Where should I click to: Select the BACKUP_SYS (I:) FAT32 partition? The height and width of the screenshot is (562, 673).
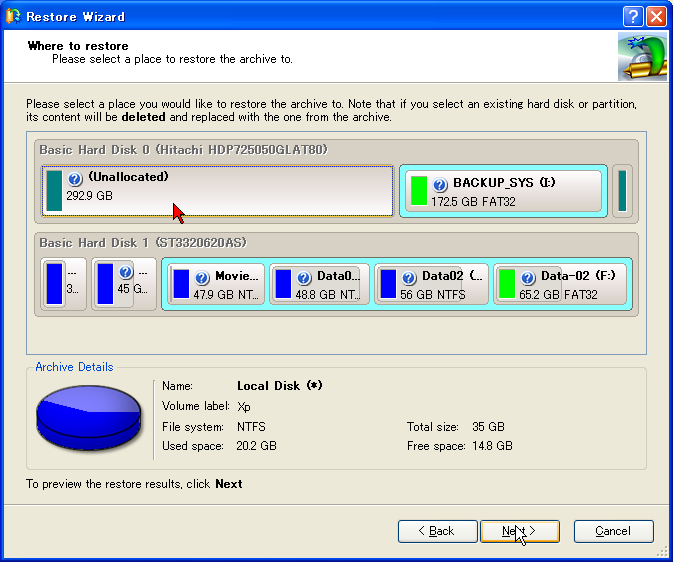pyautogui.click(x=501, y=191)
